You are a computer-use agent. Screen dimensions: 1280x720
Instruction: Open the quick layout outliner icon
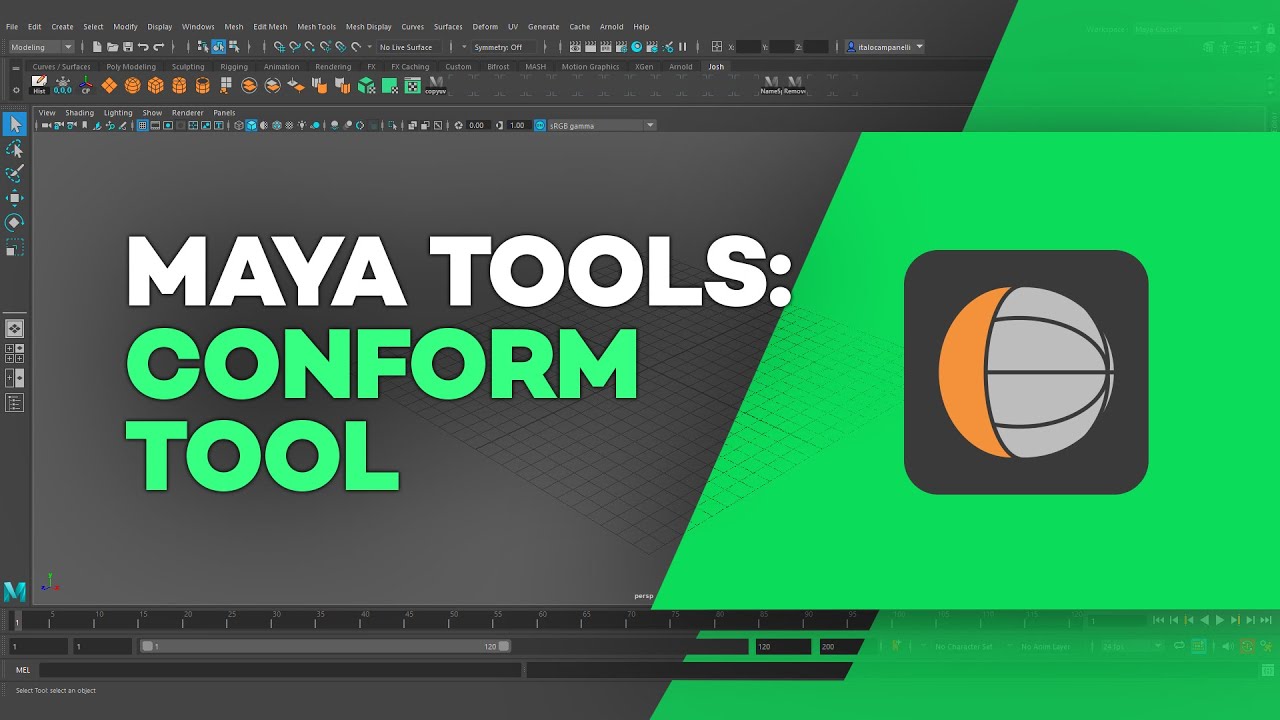pos(15,403)
